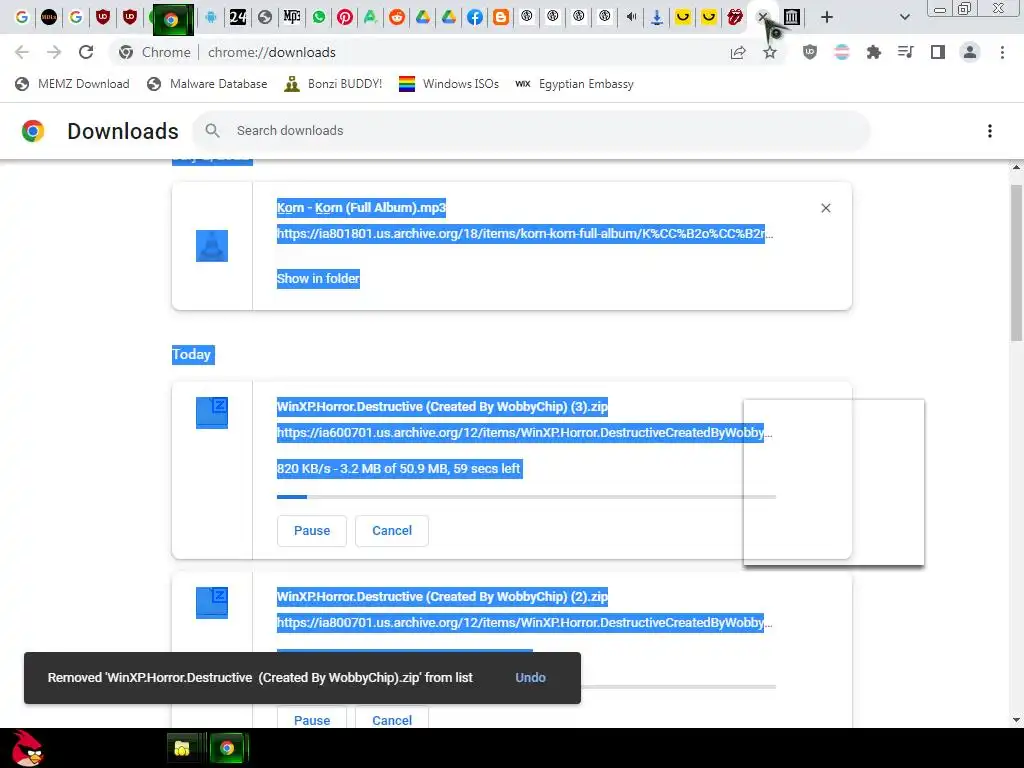Undo the removal in the notification
1024x768 pixels.
coord(530,678)
